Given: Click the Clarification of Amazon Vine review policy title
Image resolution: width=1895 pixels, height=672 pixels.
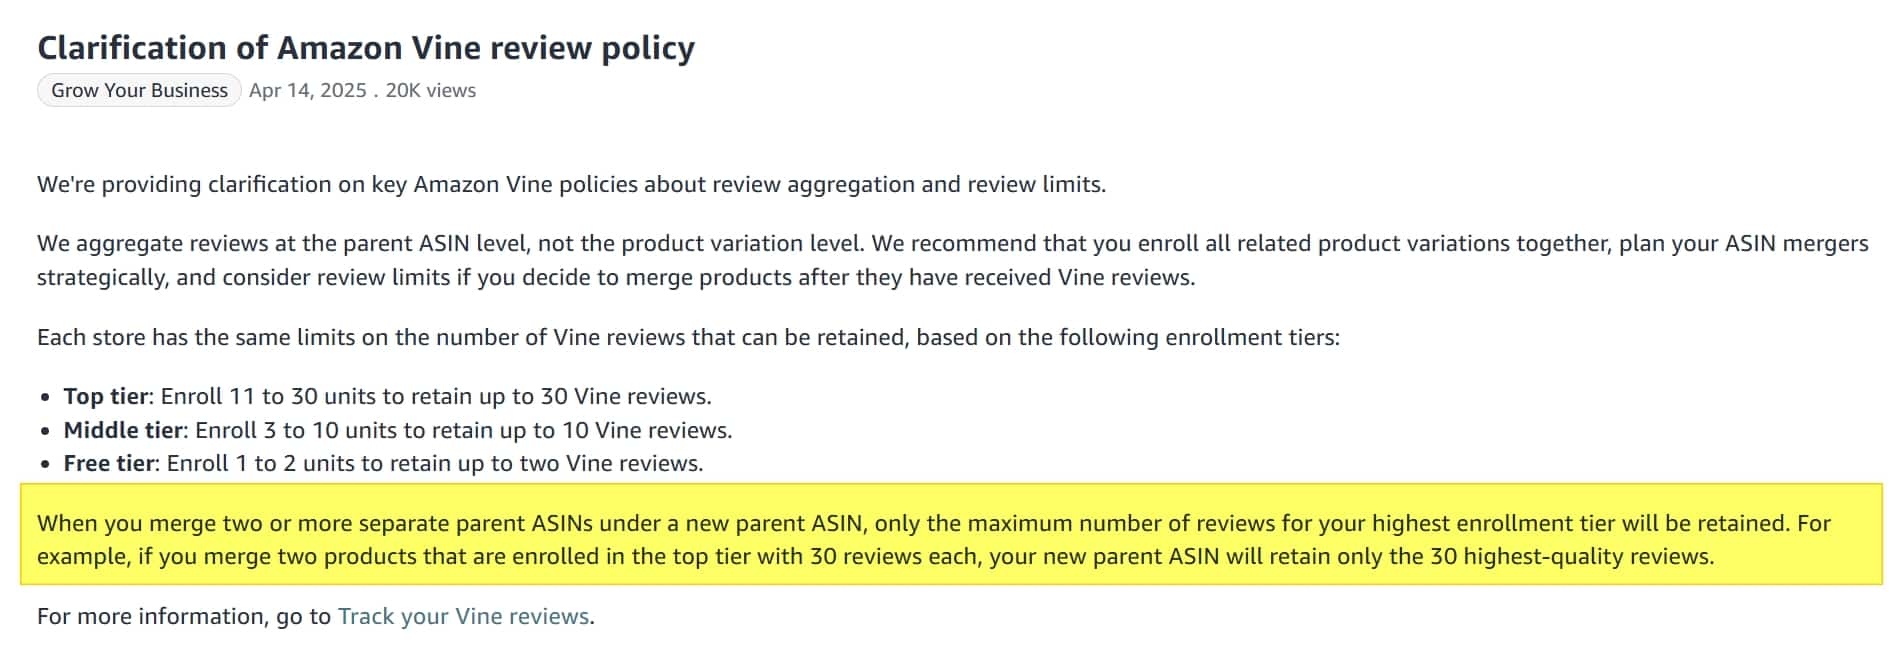Looking at the screenshot, I should click(x=366, y=48).
